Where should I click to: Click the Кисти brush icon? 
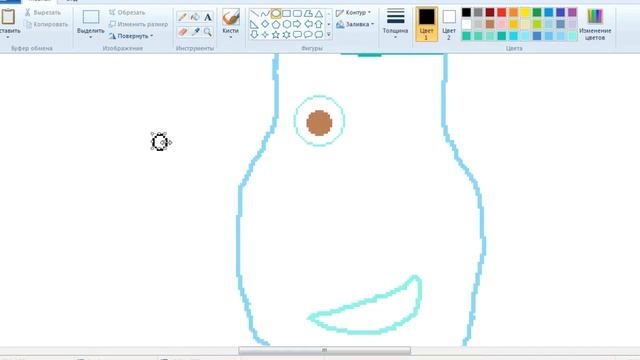231,18
